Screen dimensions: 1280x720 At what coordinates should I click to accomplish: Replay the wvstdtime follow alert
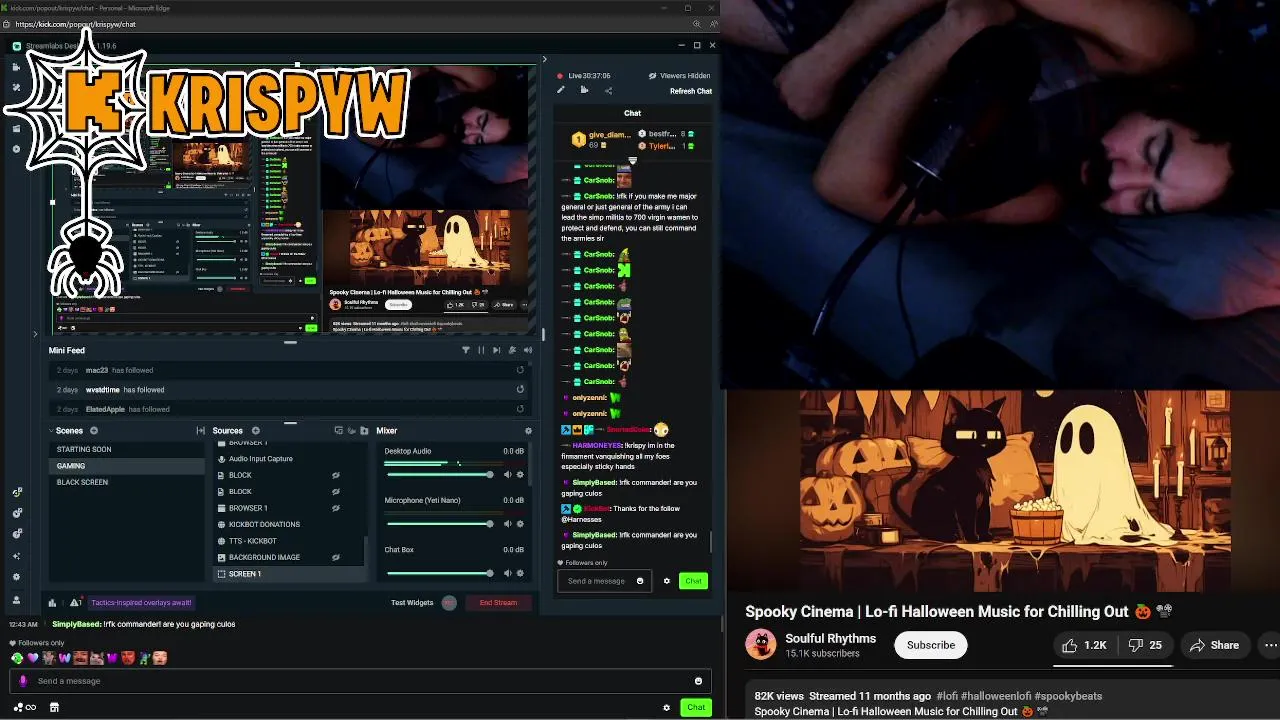(520, 389)
